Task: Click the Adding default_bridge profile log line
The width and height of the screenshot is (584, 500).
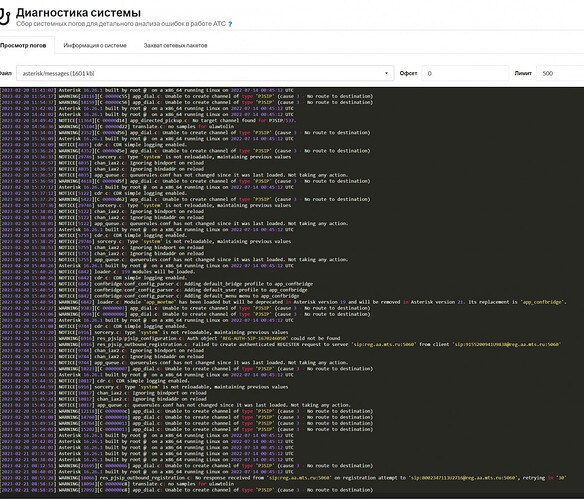Action: (157, 284)
